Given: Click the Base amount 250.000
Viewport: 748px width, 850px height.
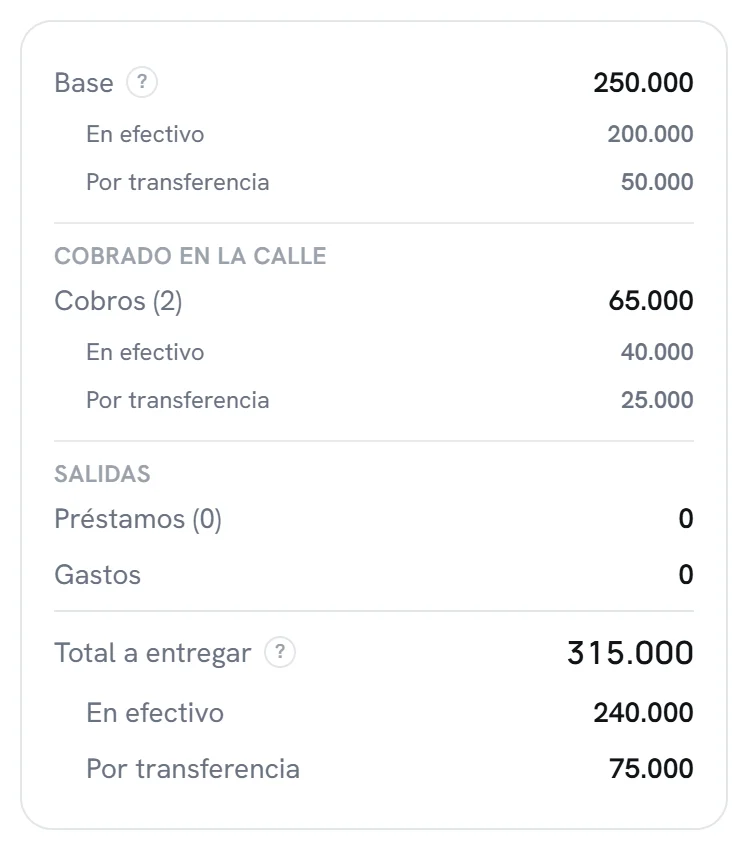Looking at the screenshot, I should click(x=643, y=83).
